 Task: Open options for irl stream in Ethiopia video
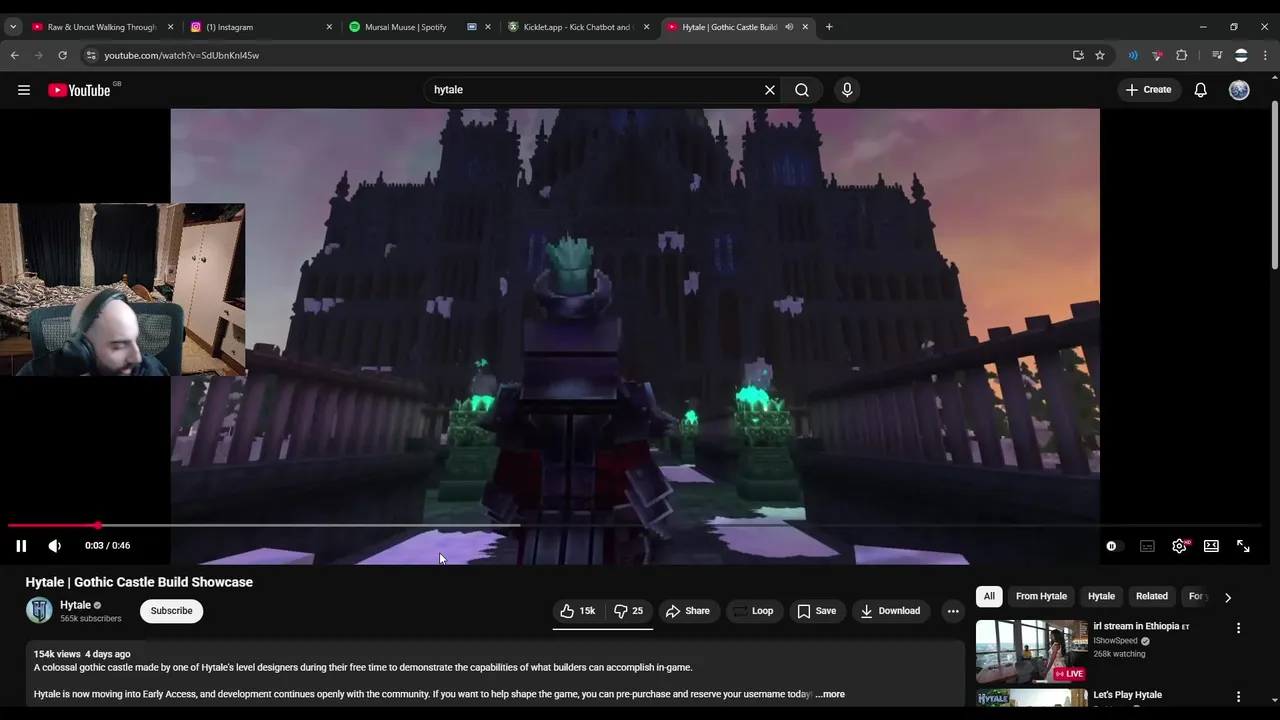tap(1238, 628)
